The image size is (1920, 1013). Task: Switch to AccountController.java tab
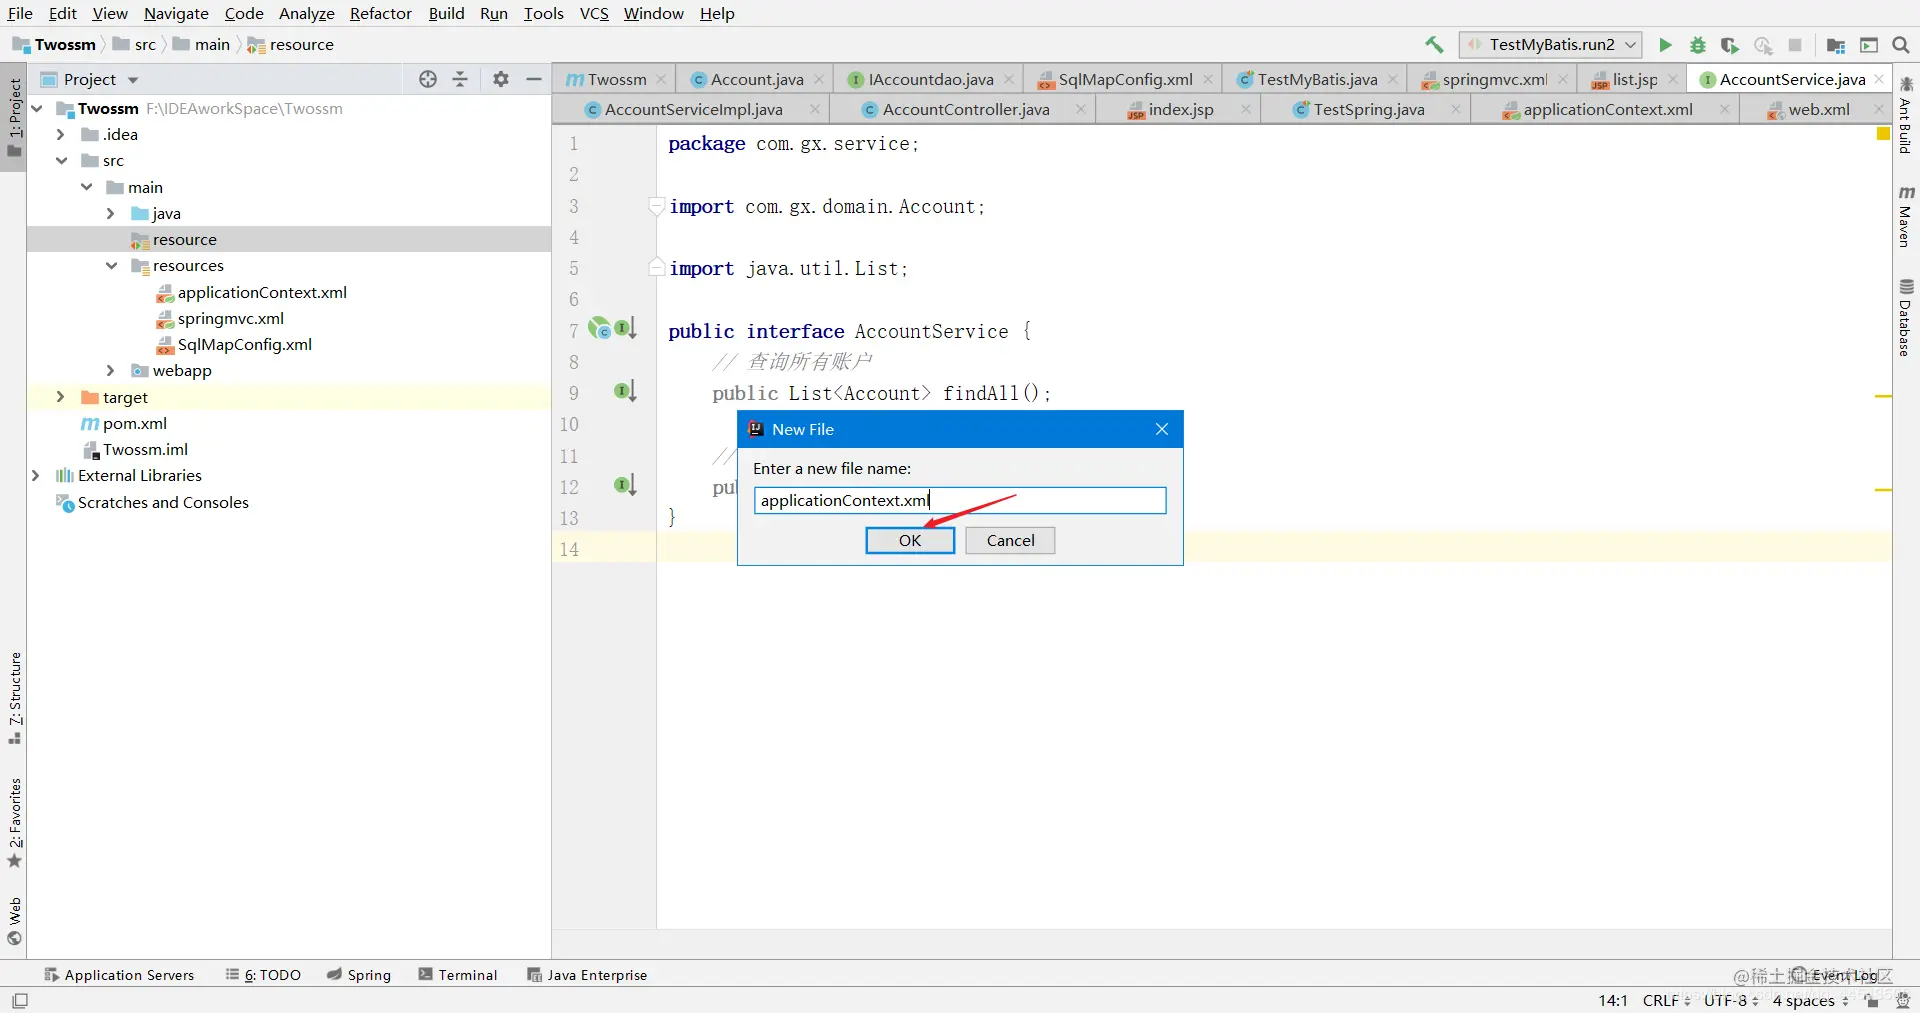tap(966, 109)
